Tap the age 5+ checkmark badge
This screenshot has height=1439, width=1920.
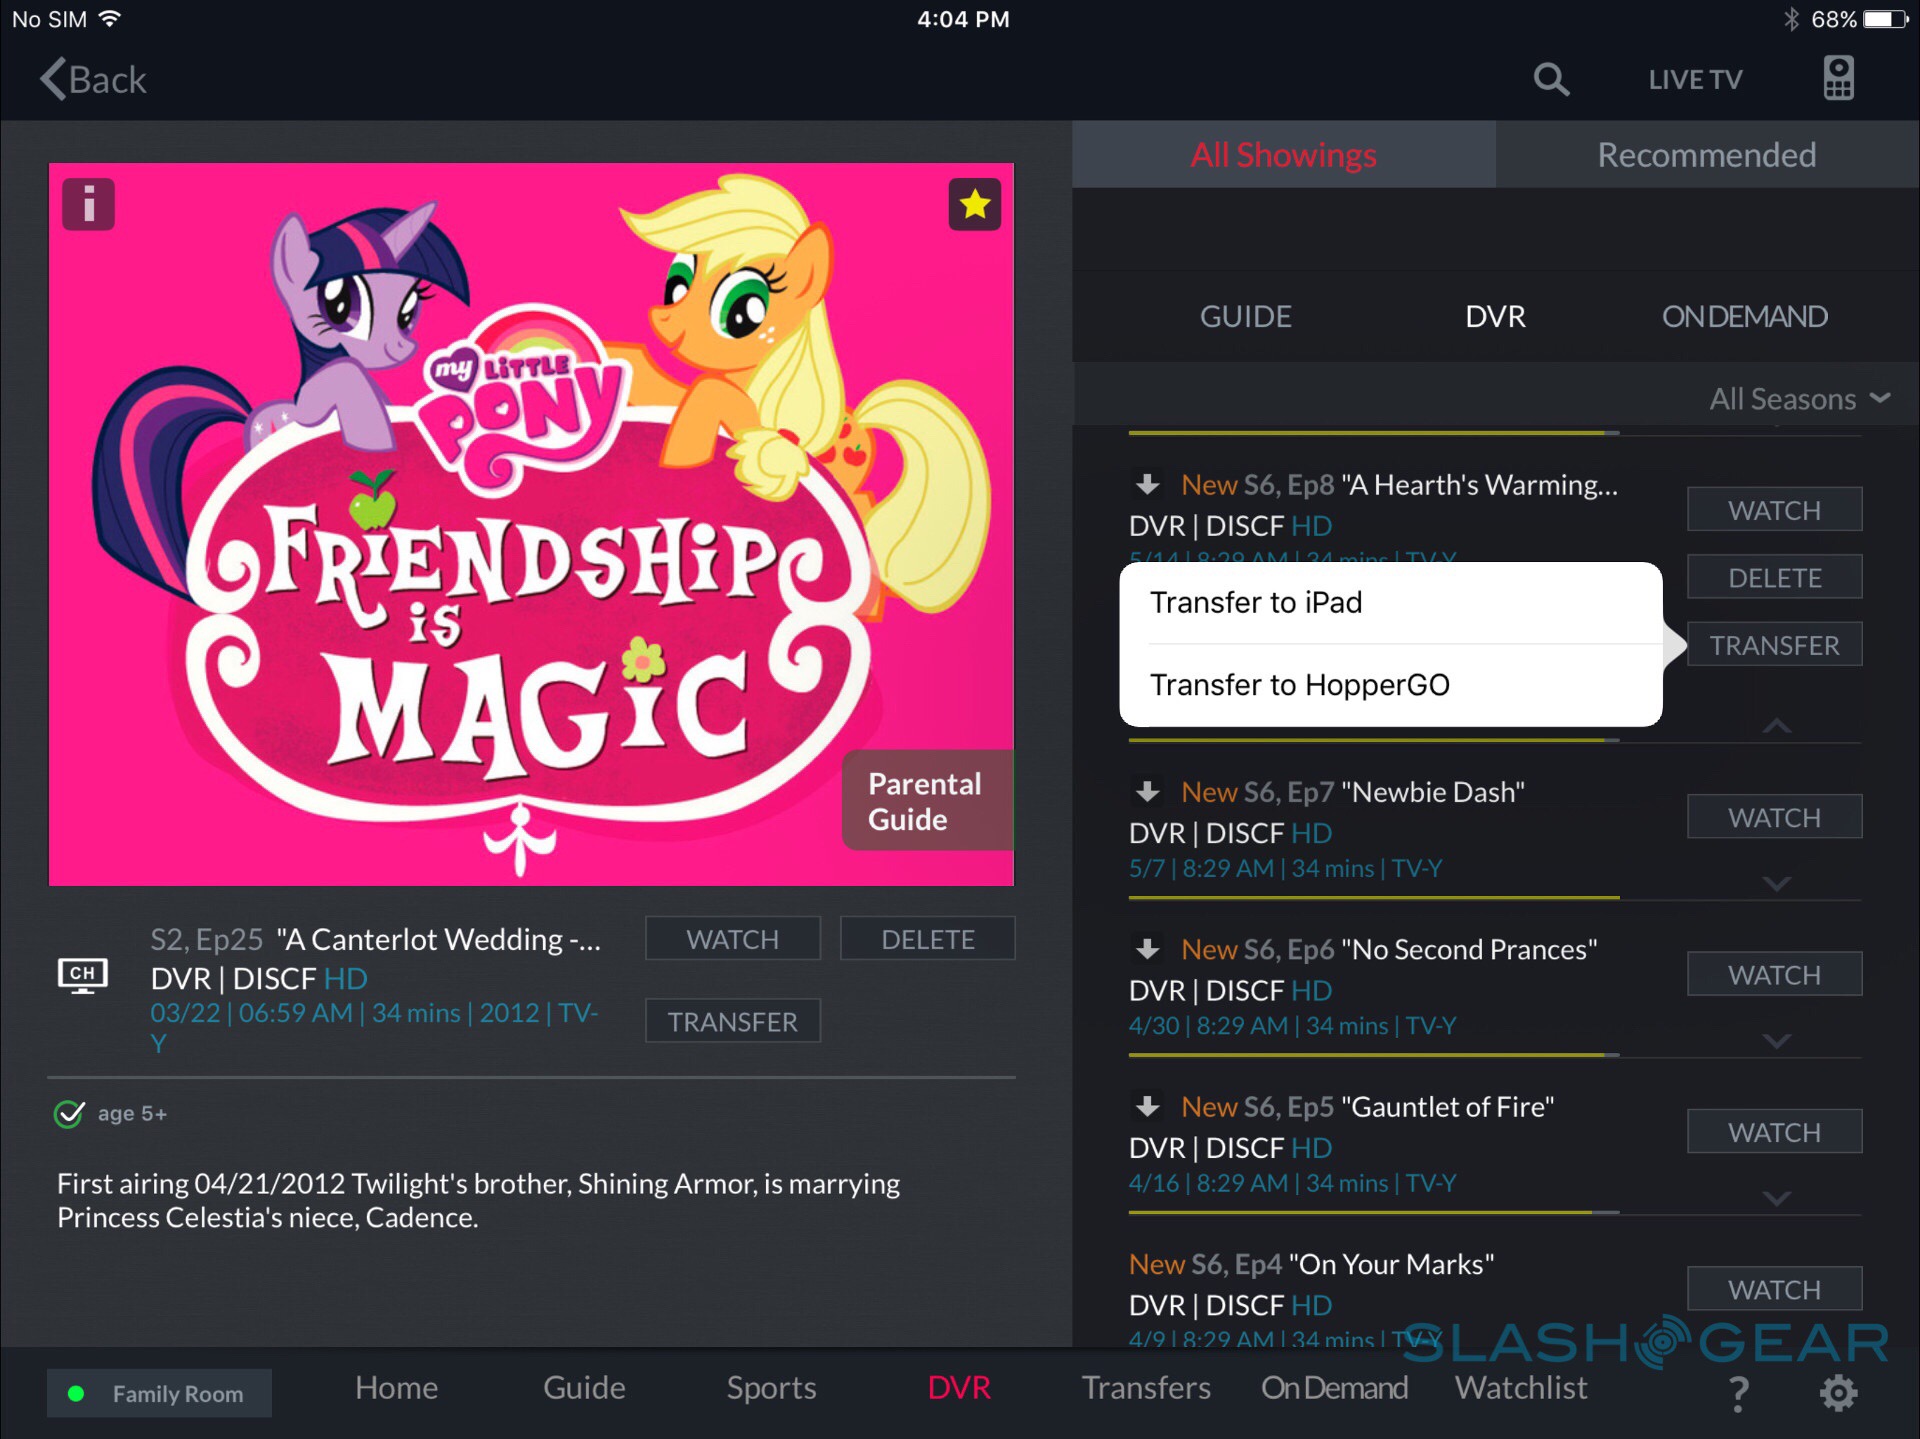(x=69, y=1113)
